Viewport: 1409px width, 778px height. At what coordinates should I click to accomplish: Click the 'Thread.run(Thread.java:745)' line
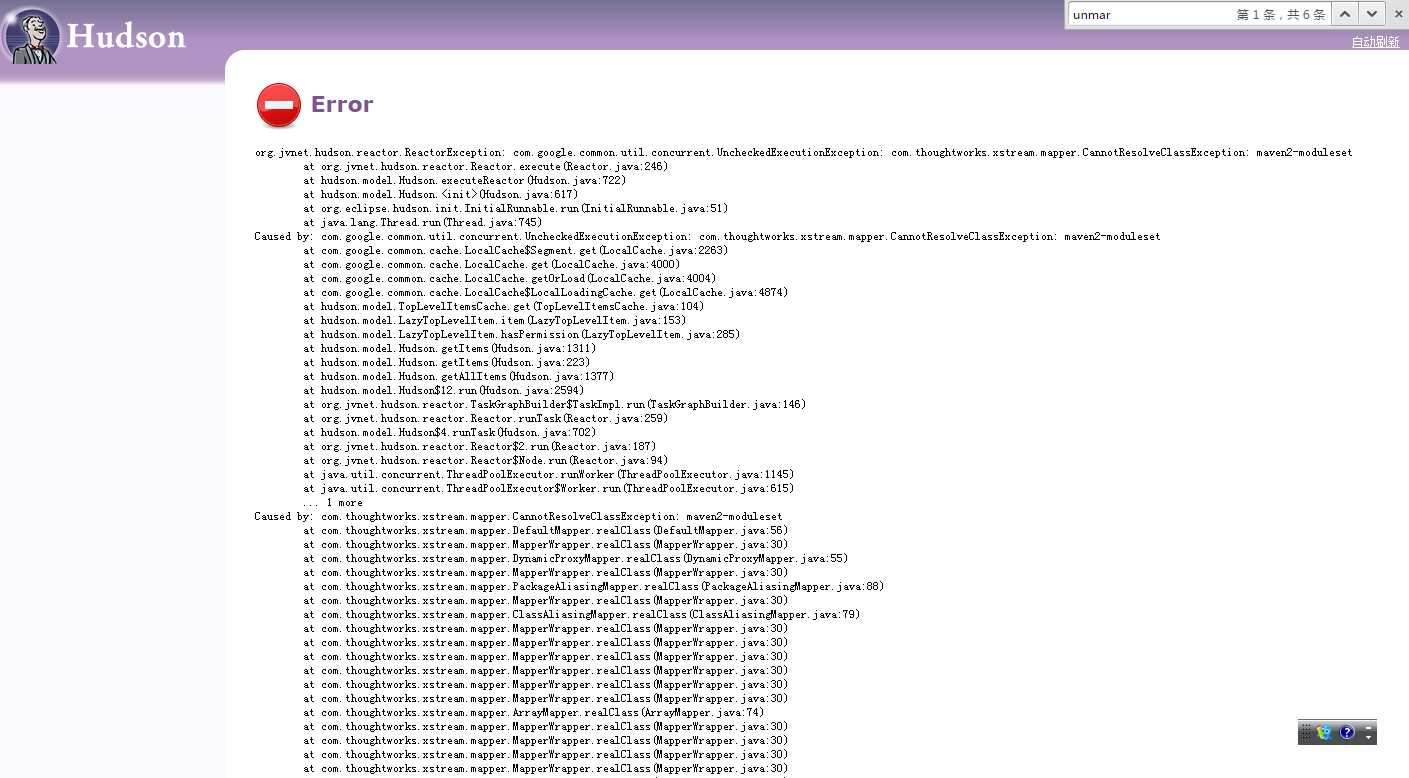[423, 223]
